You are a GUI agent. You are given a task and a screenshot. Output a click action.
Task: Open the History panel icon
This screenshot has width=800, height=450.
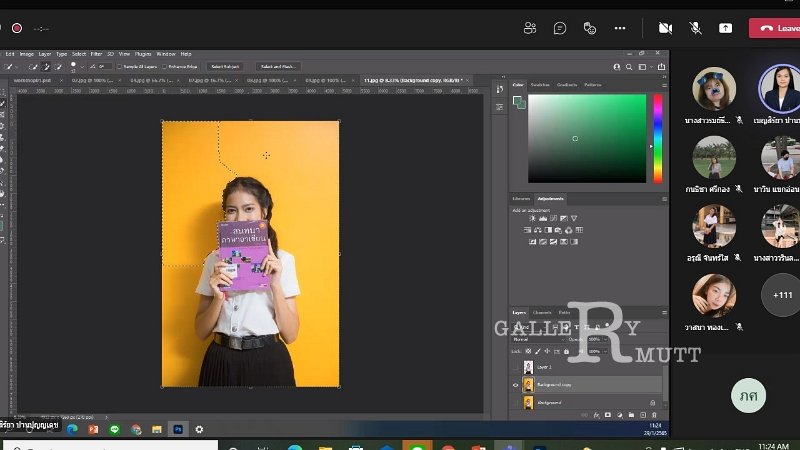[x=499, y=89]
